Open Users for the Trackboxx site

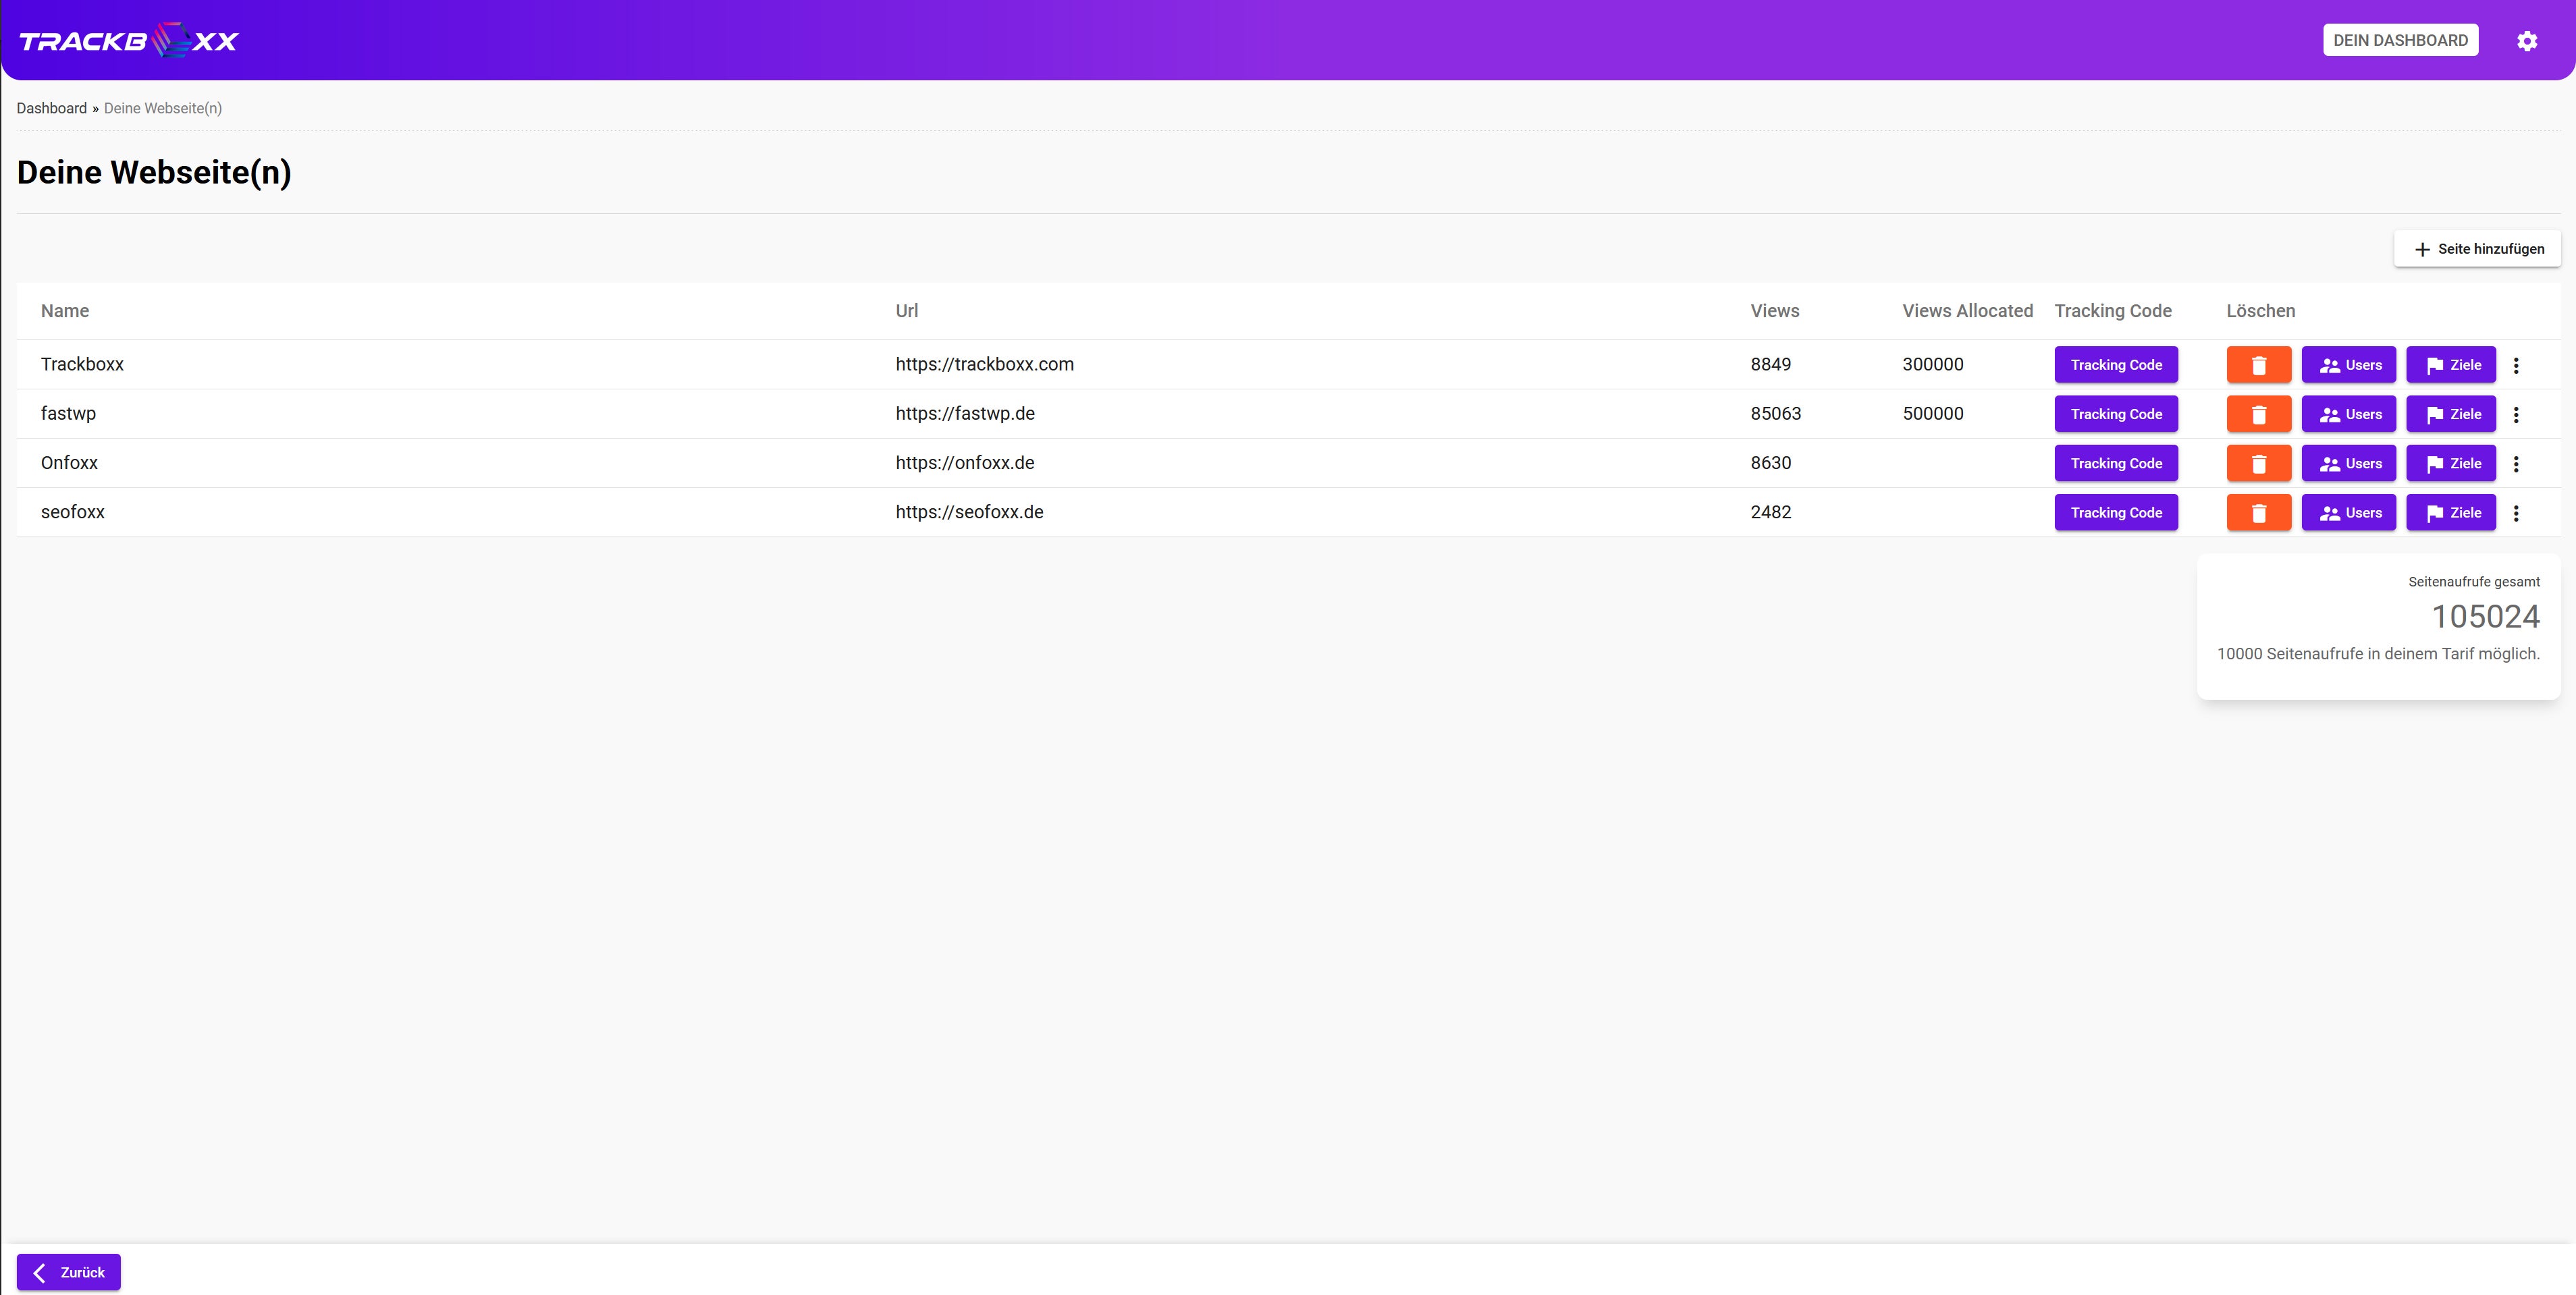tap(2348, 365)
